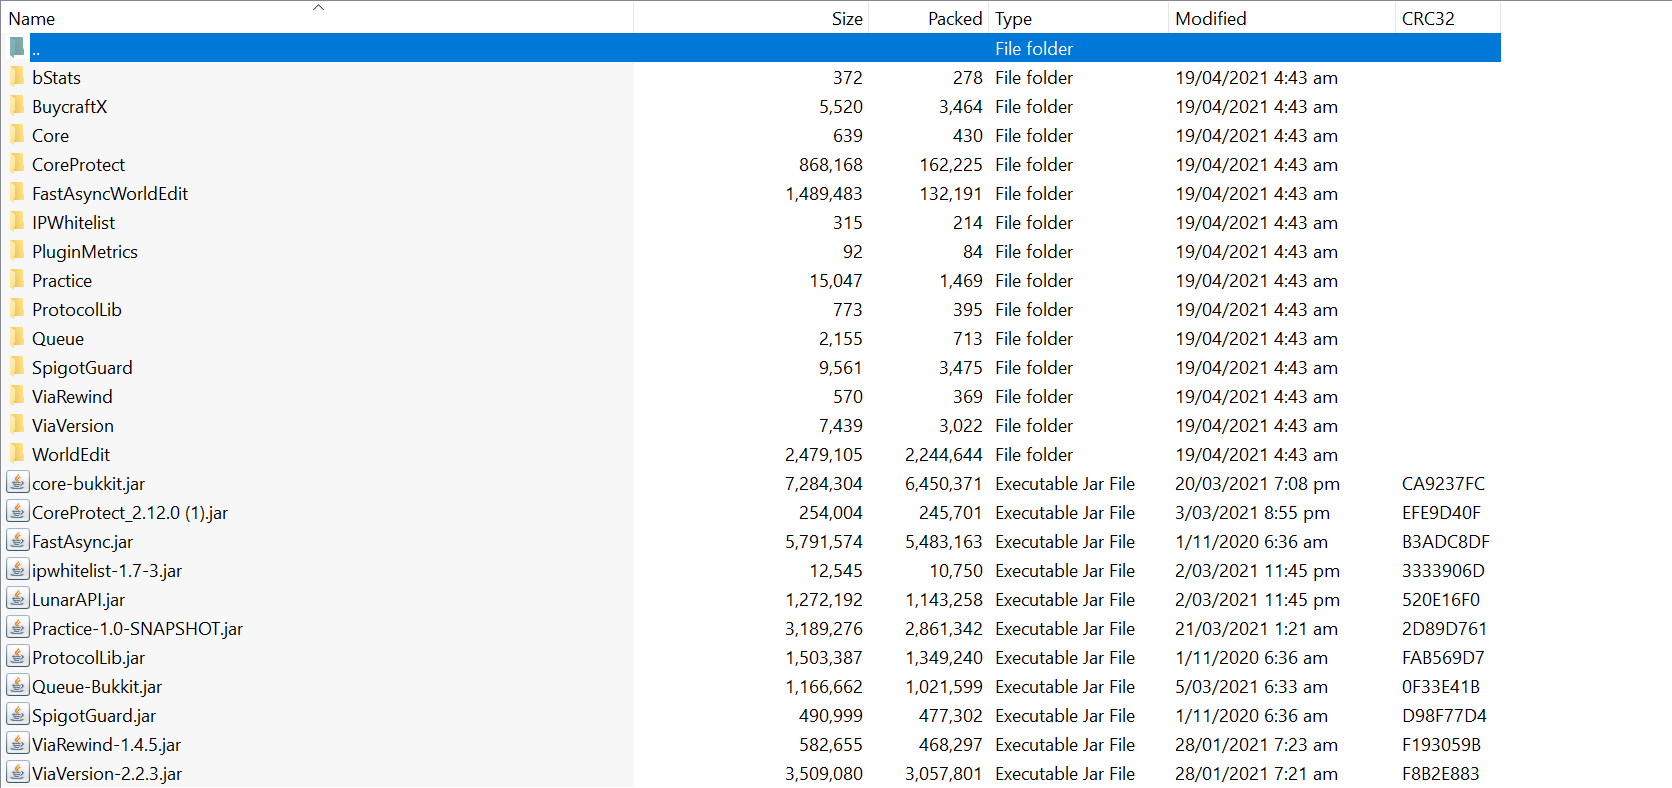The width and height of the screenshot is (1672, 788).
Task: Sort files by Modified column header
Action: 1281,18
